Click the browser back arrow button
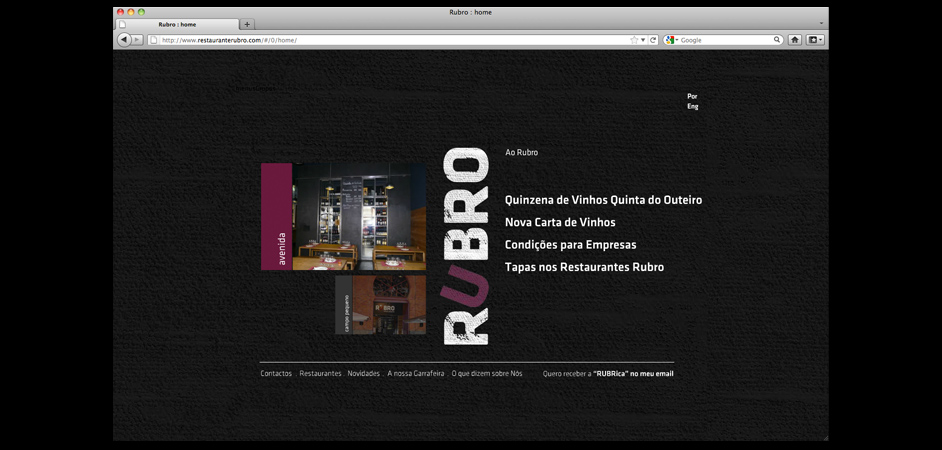 (x=124, y=40)
